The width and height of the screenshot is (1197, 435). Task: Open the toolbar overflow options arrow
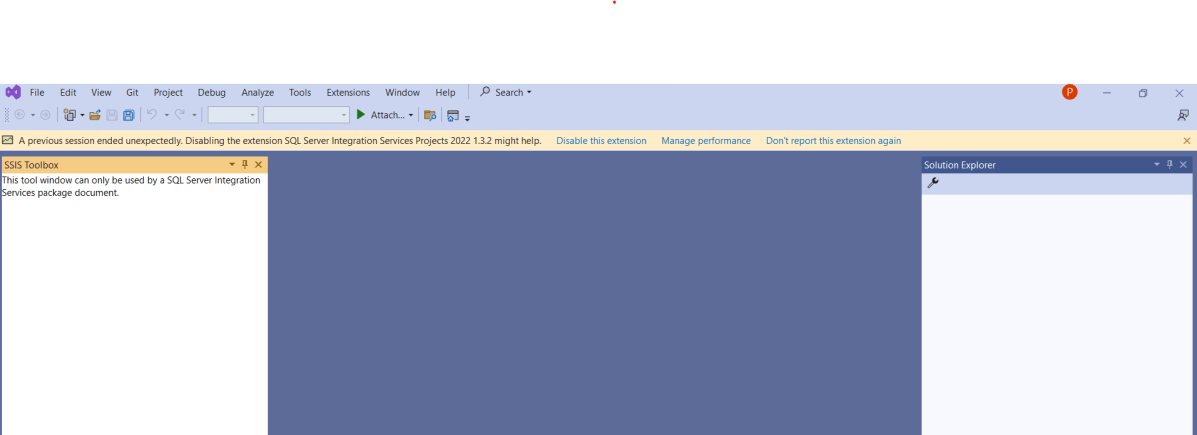pos(467,118)
